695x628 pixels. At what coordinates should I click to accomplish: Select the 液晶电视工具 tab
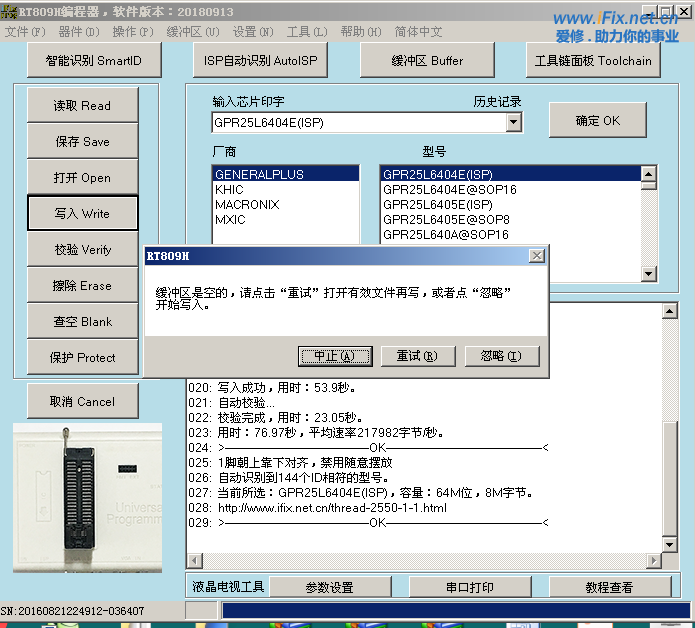tap(228, 587)
